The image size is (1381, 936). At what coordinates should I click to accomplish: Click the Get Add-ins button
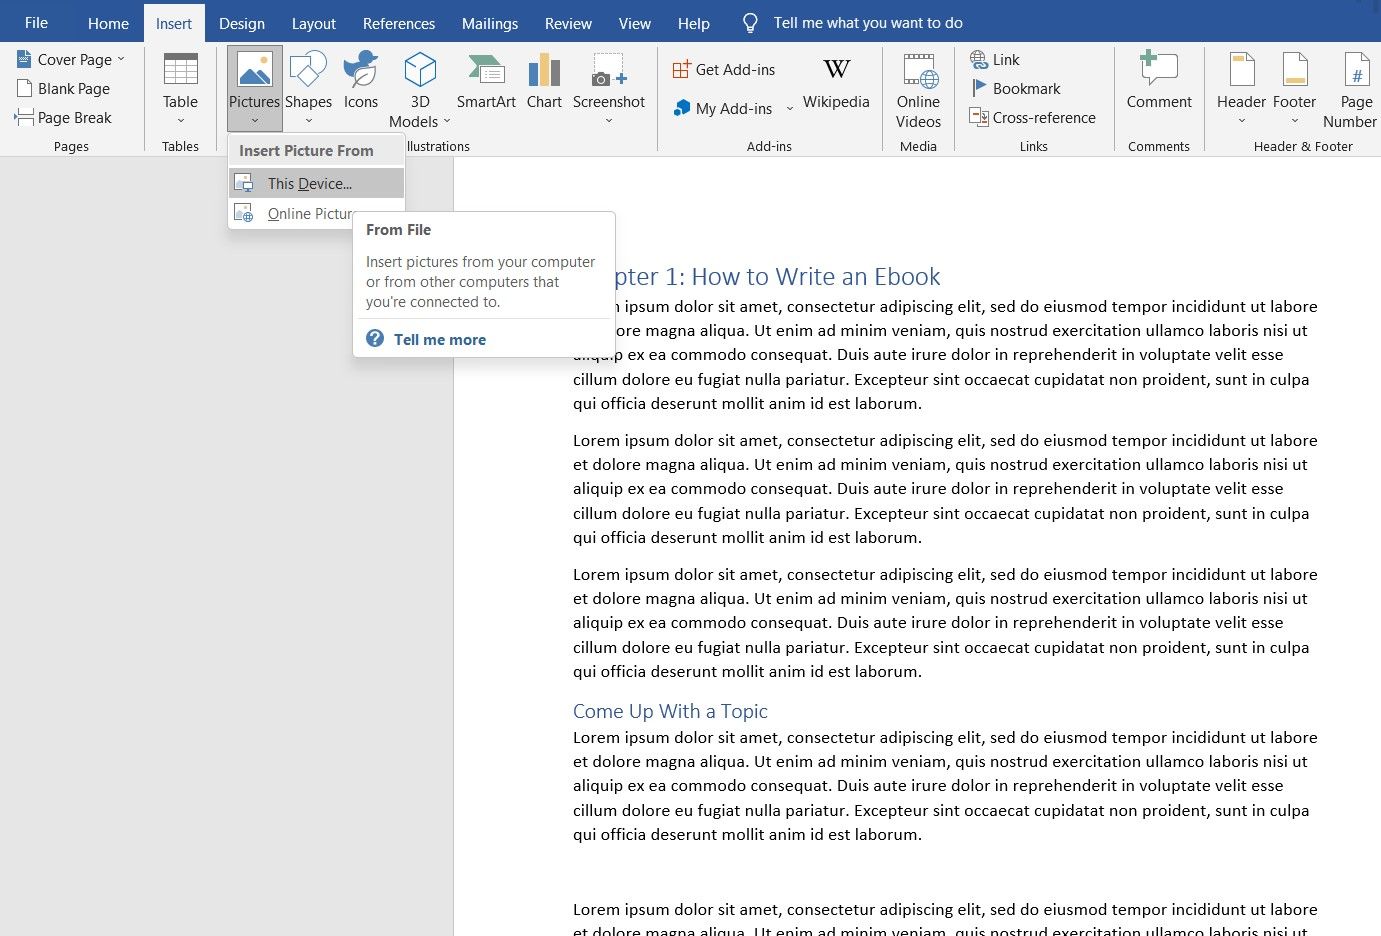coord(725,69)
